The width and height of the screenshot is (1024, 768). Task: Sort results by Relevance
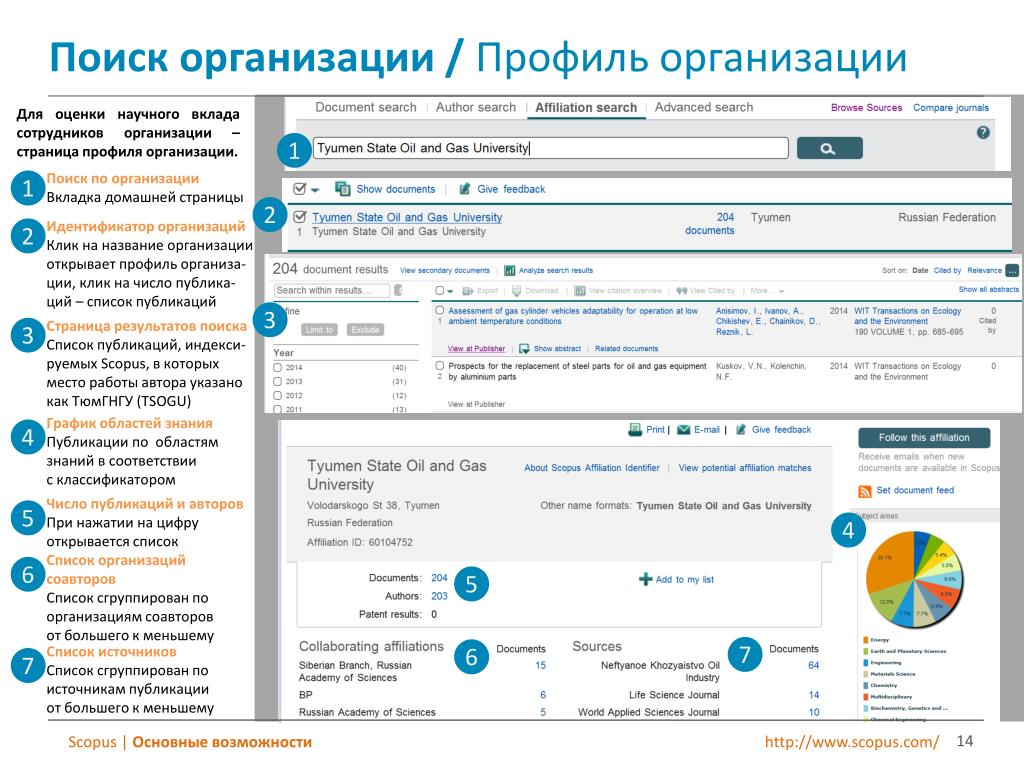[x=984, y=270]
